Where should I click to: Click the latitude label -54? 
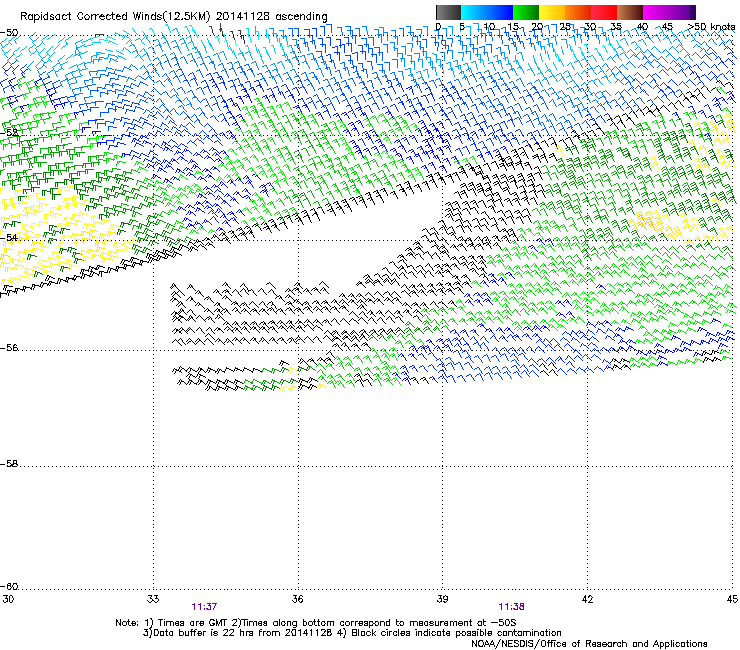click(x=9, y=237)
